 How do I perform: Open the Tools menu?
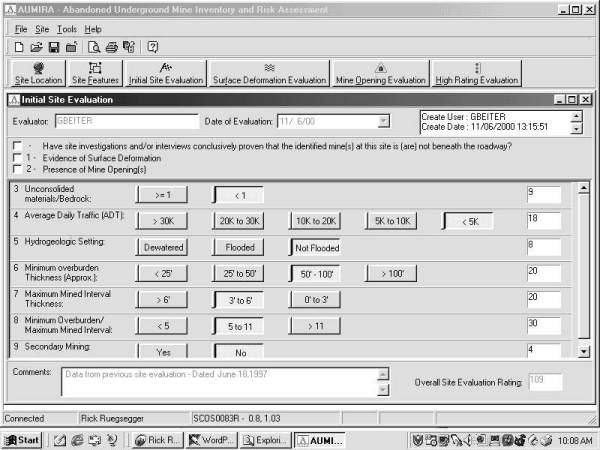(x=66, y=29)
